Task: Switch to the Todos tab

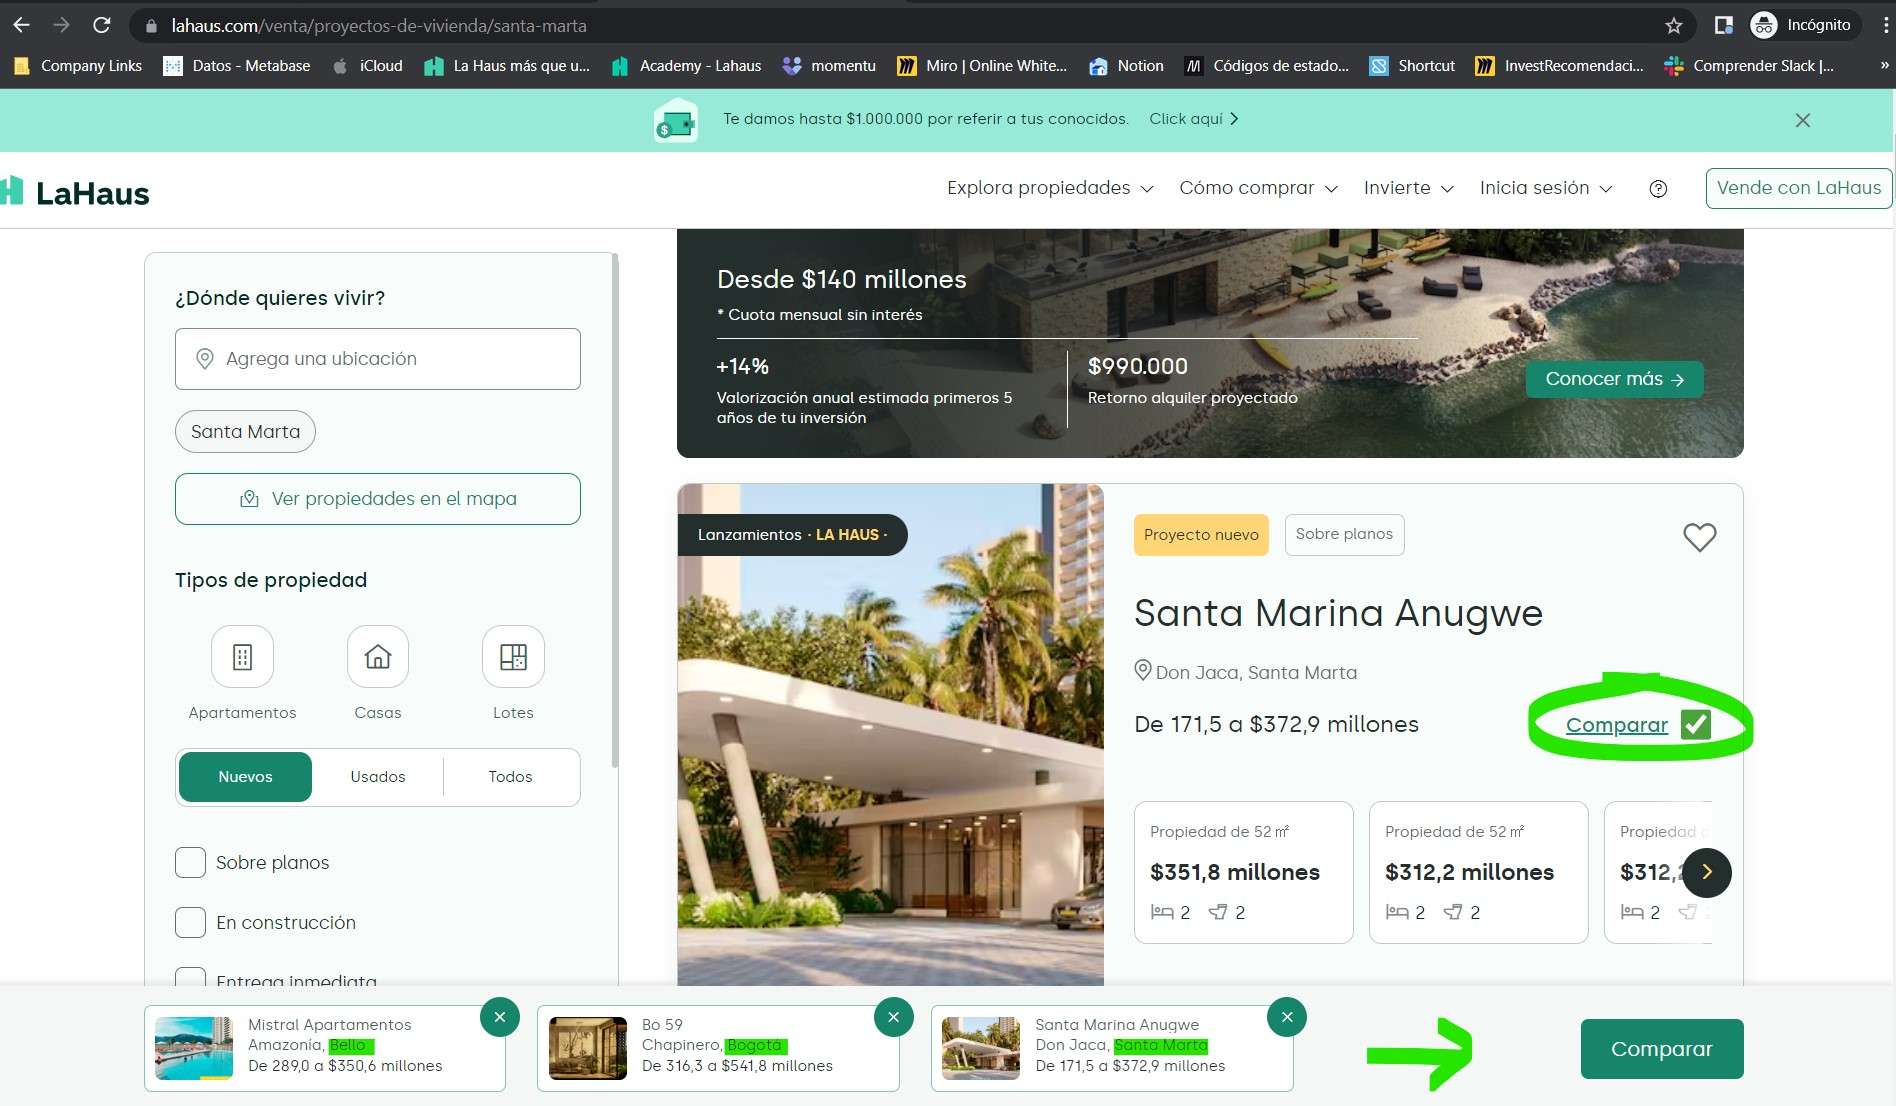Action: click(510, 777)
